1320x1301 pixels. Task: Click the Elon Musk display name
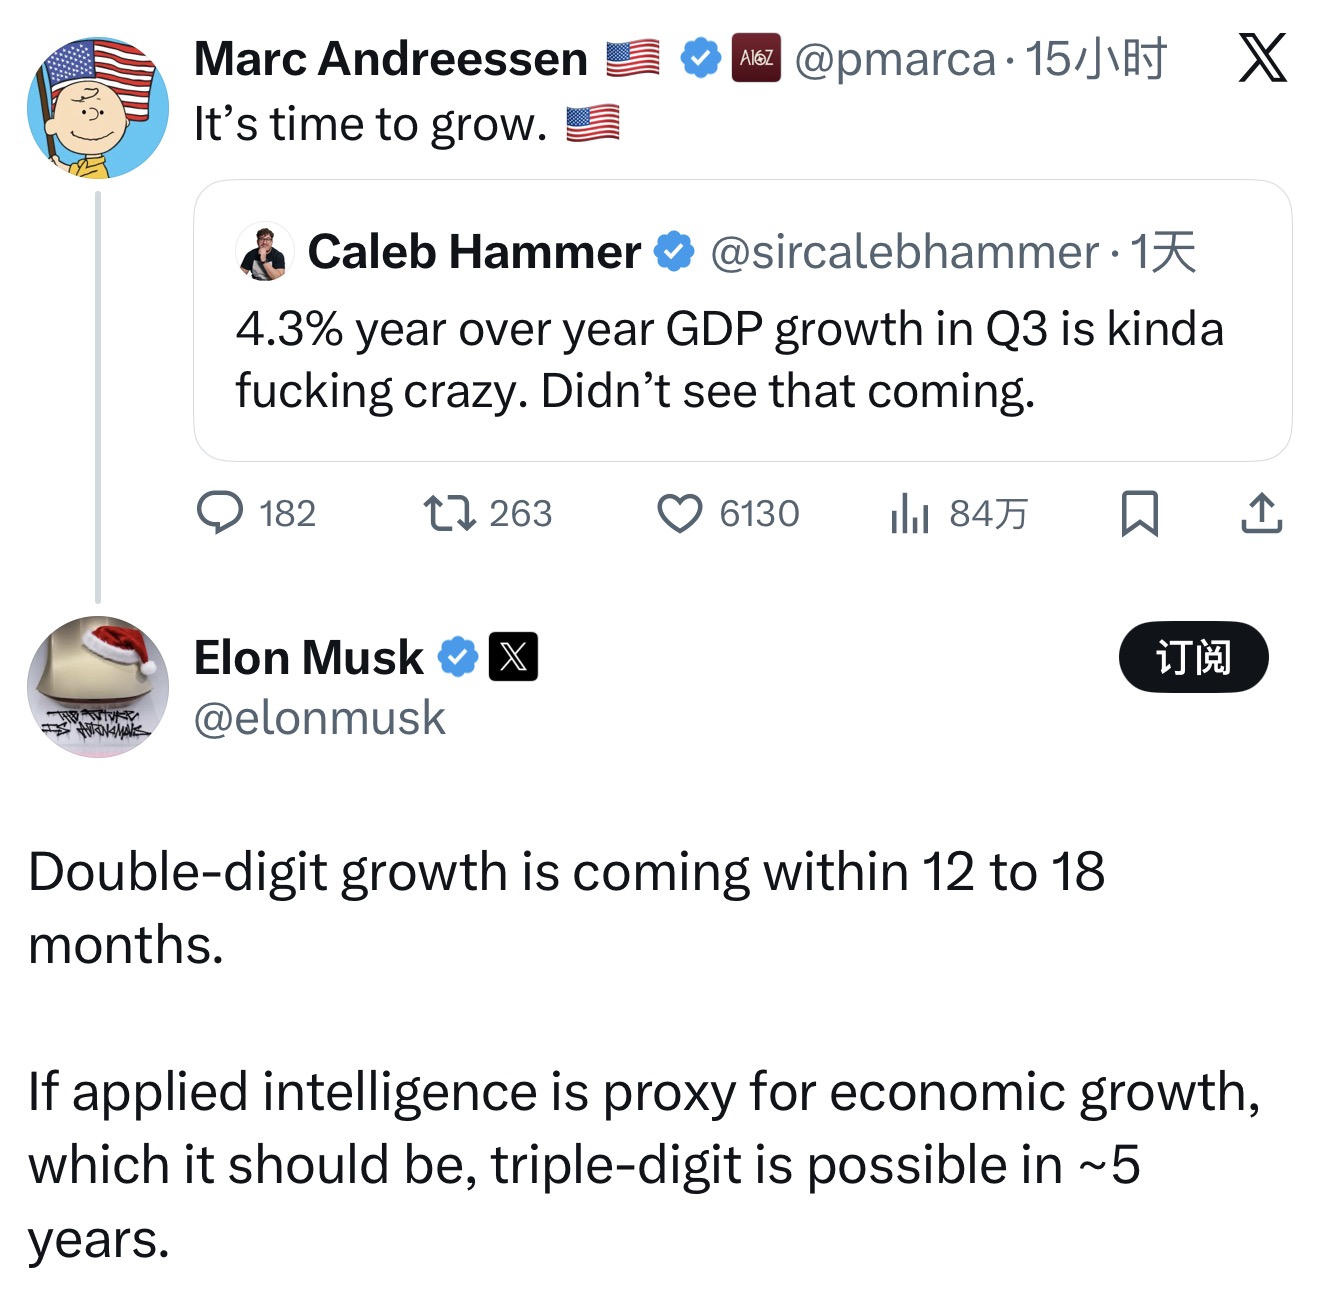308,657
